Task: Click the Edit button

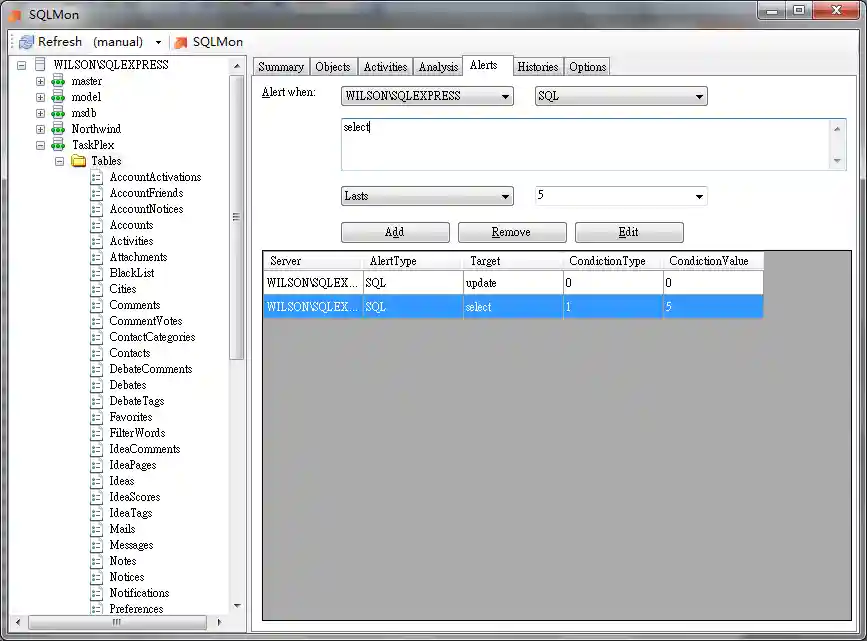Action: pos(629,232)
